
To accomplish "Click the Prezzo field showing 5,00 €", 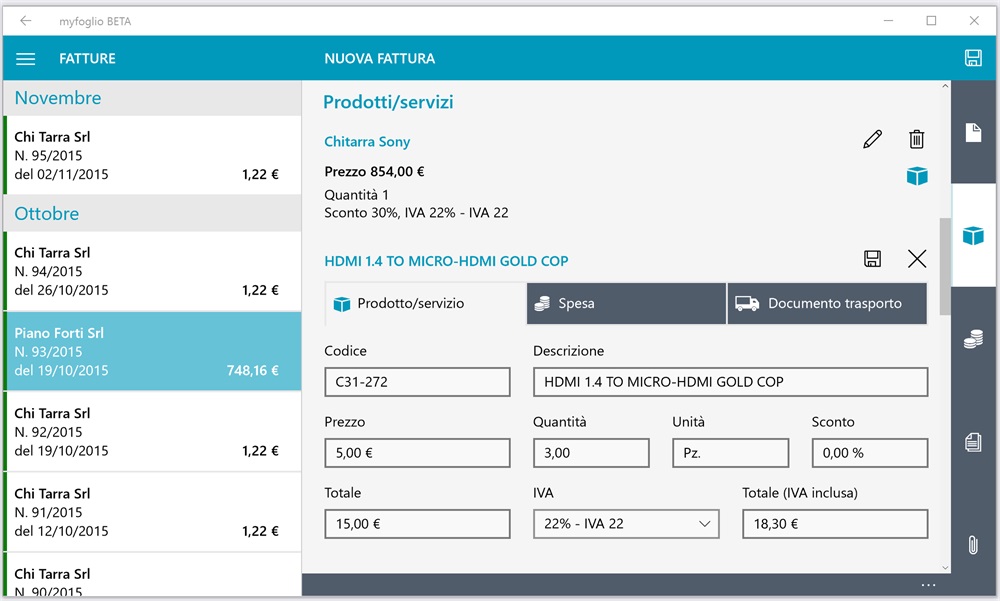I will point(417,453).
